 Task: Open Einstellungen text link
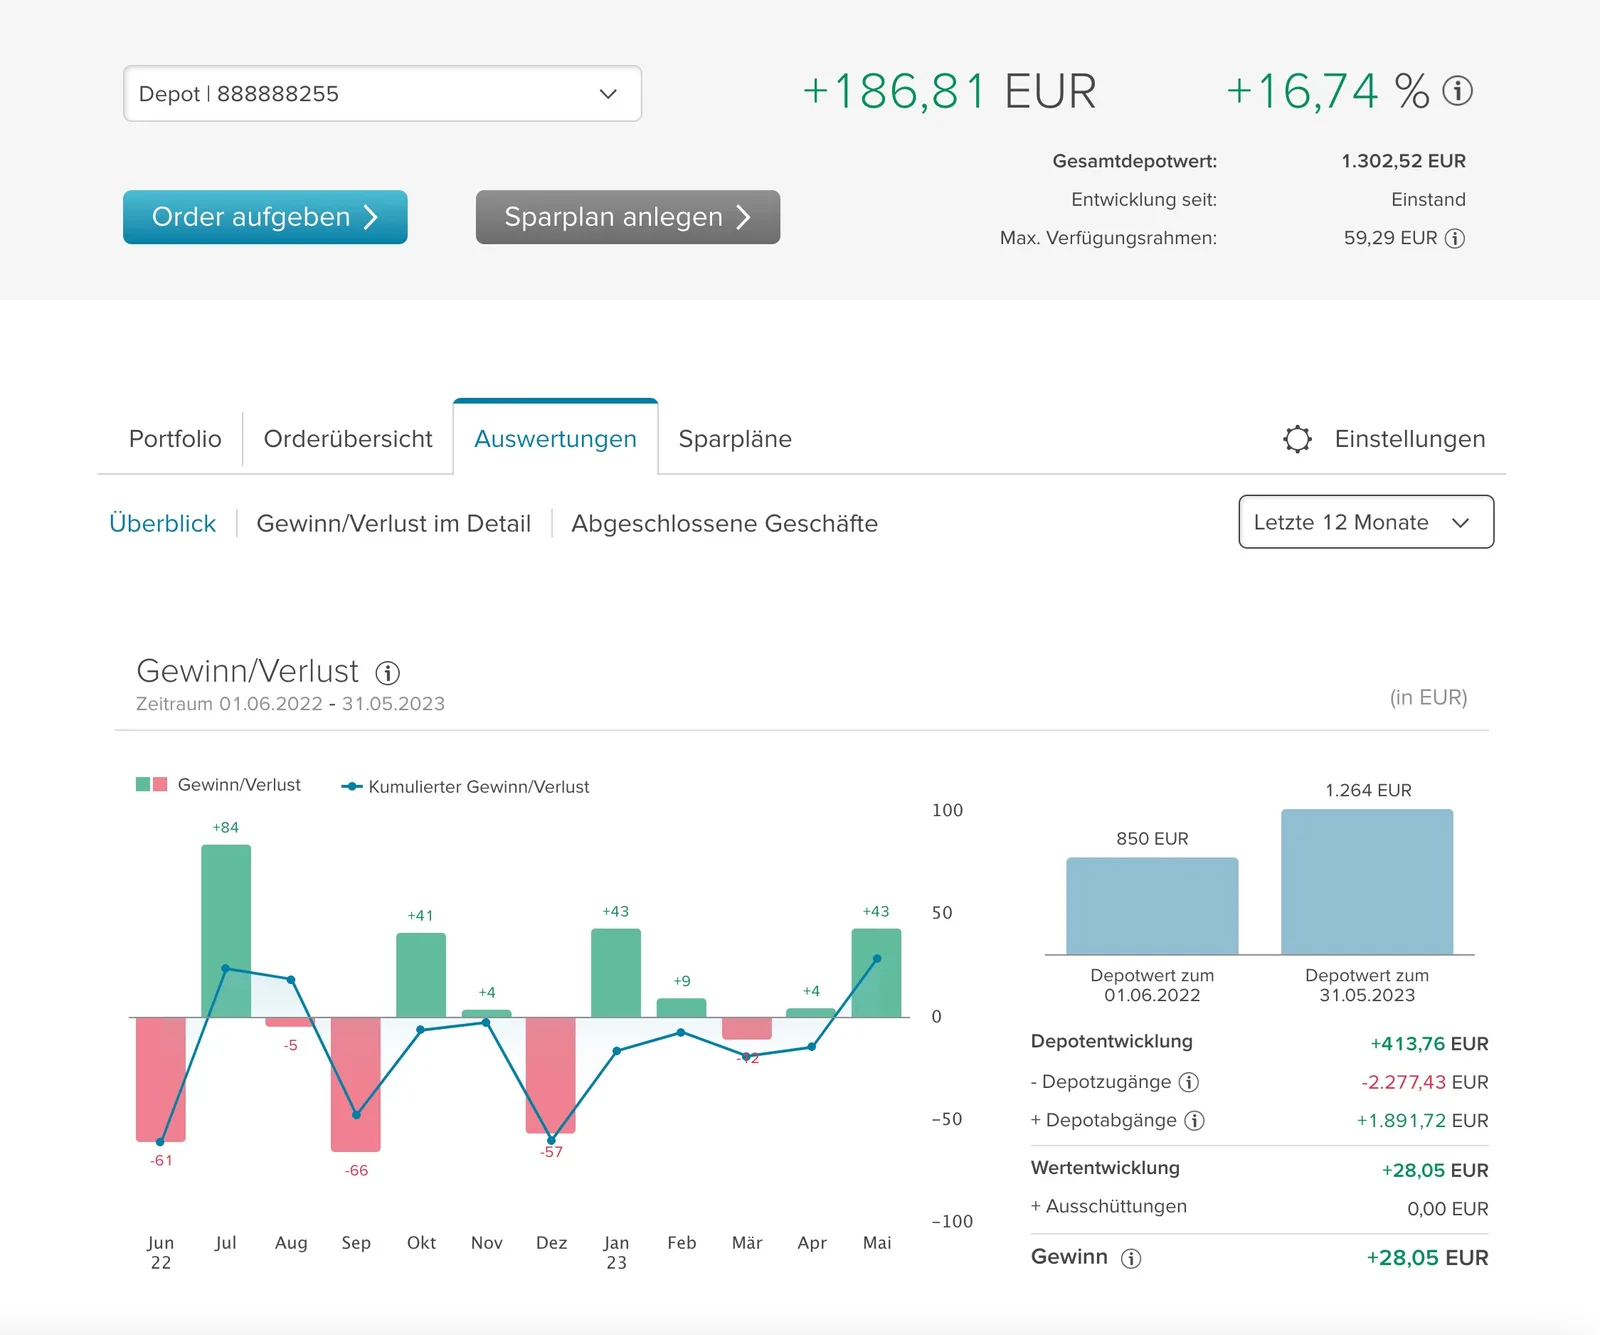click(1410, 439)
